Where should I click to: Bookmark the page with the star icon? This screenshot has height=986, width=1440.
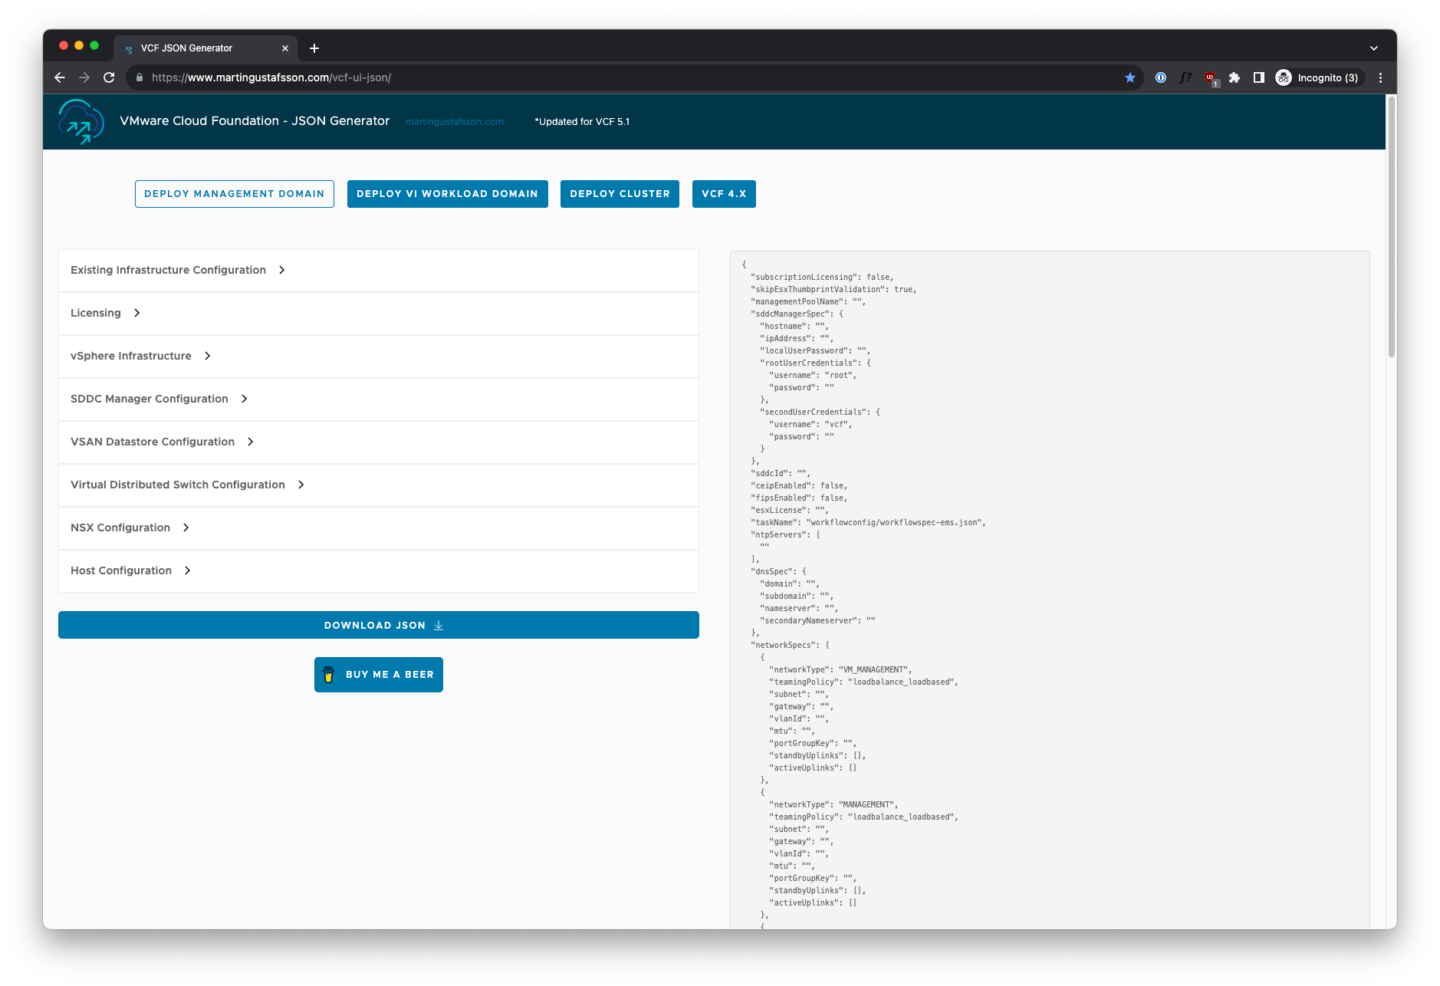[1130, 77]
